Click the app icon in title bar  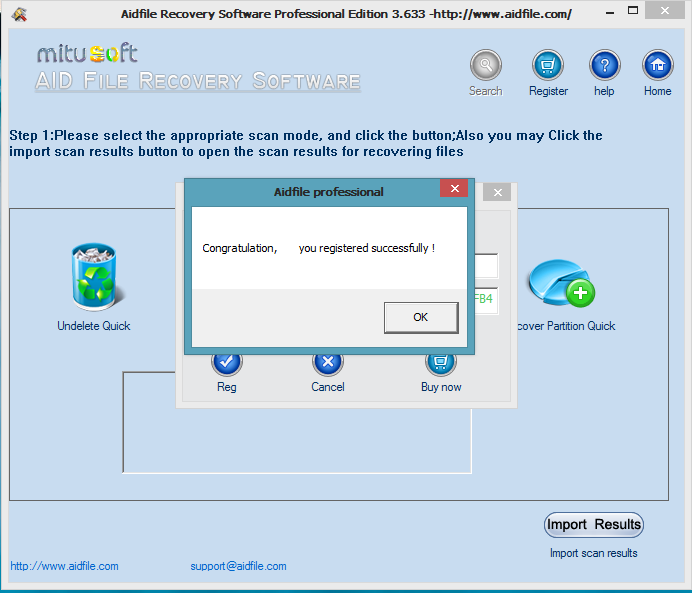click(19, 14)
